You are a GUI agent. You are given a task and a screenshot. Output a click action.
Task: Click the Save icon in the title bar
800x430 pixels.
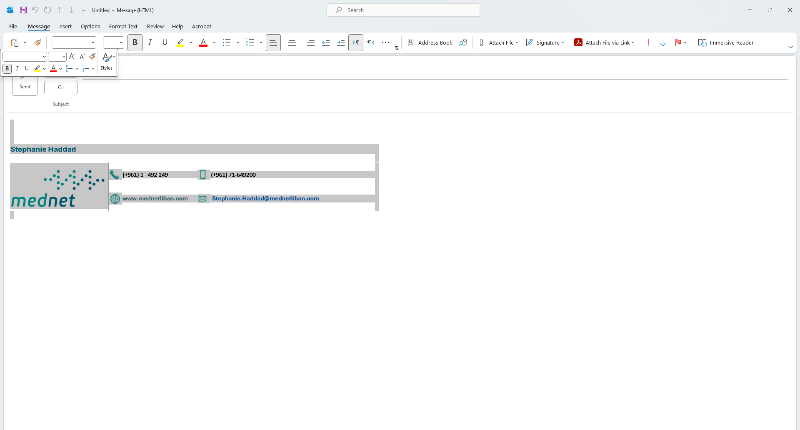pos(23,9)
